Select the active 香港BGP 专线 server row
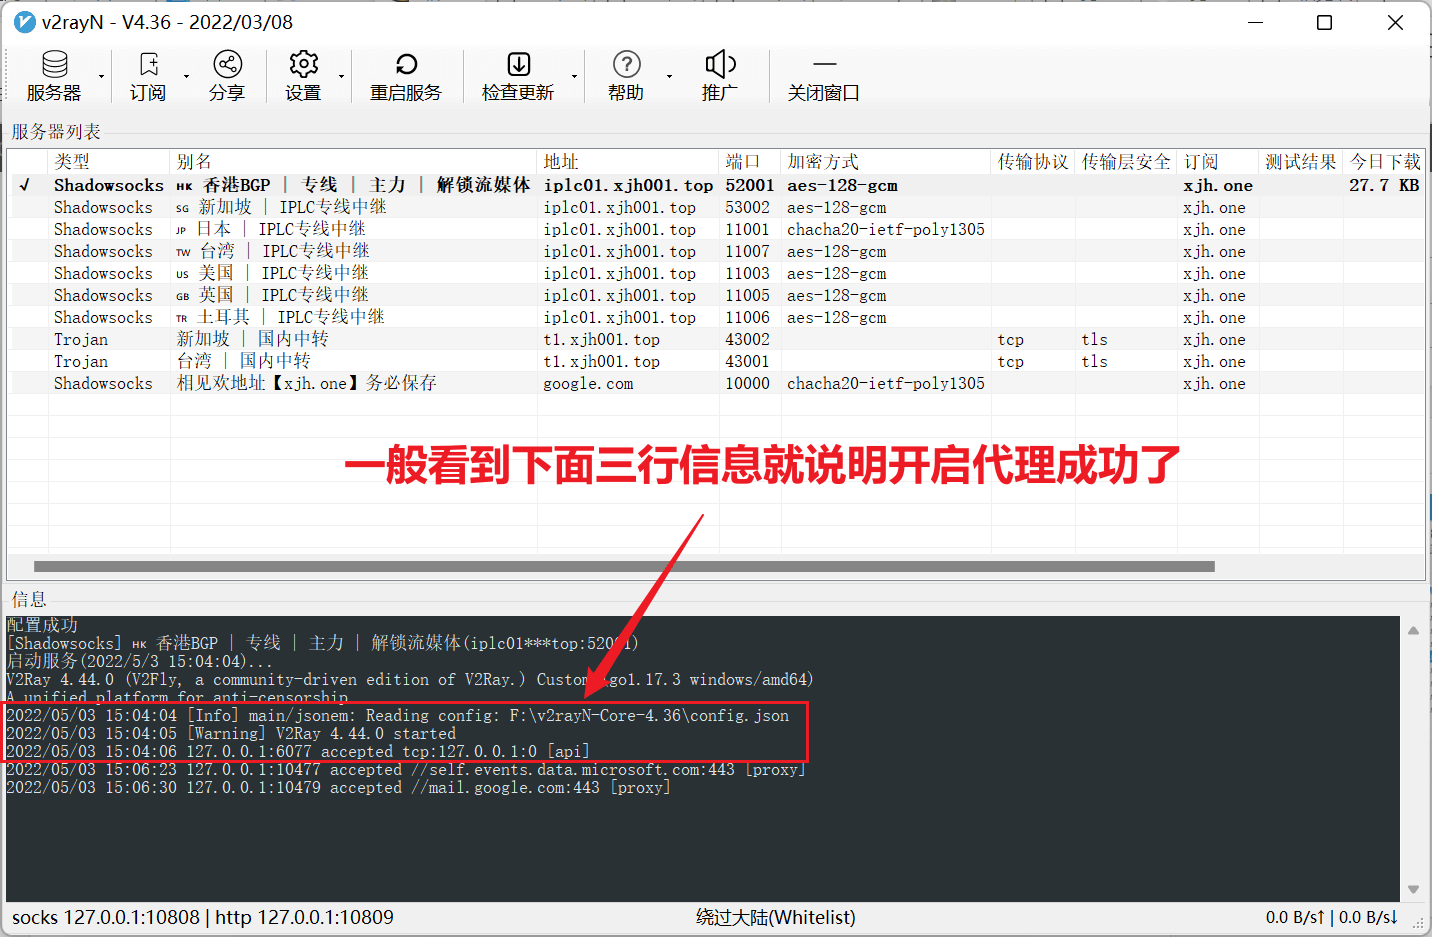This screenshot has width=1432, height=937. click(x=716, y=185)
